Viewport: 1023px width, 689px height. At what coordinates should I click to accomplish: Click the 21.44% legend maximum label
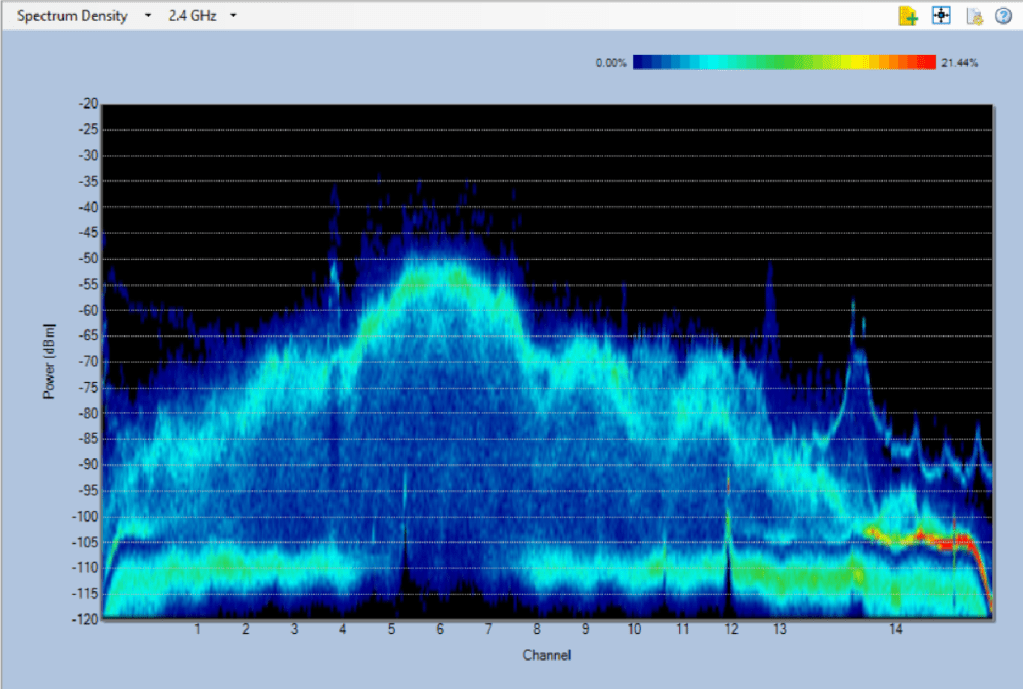(959, 63)
